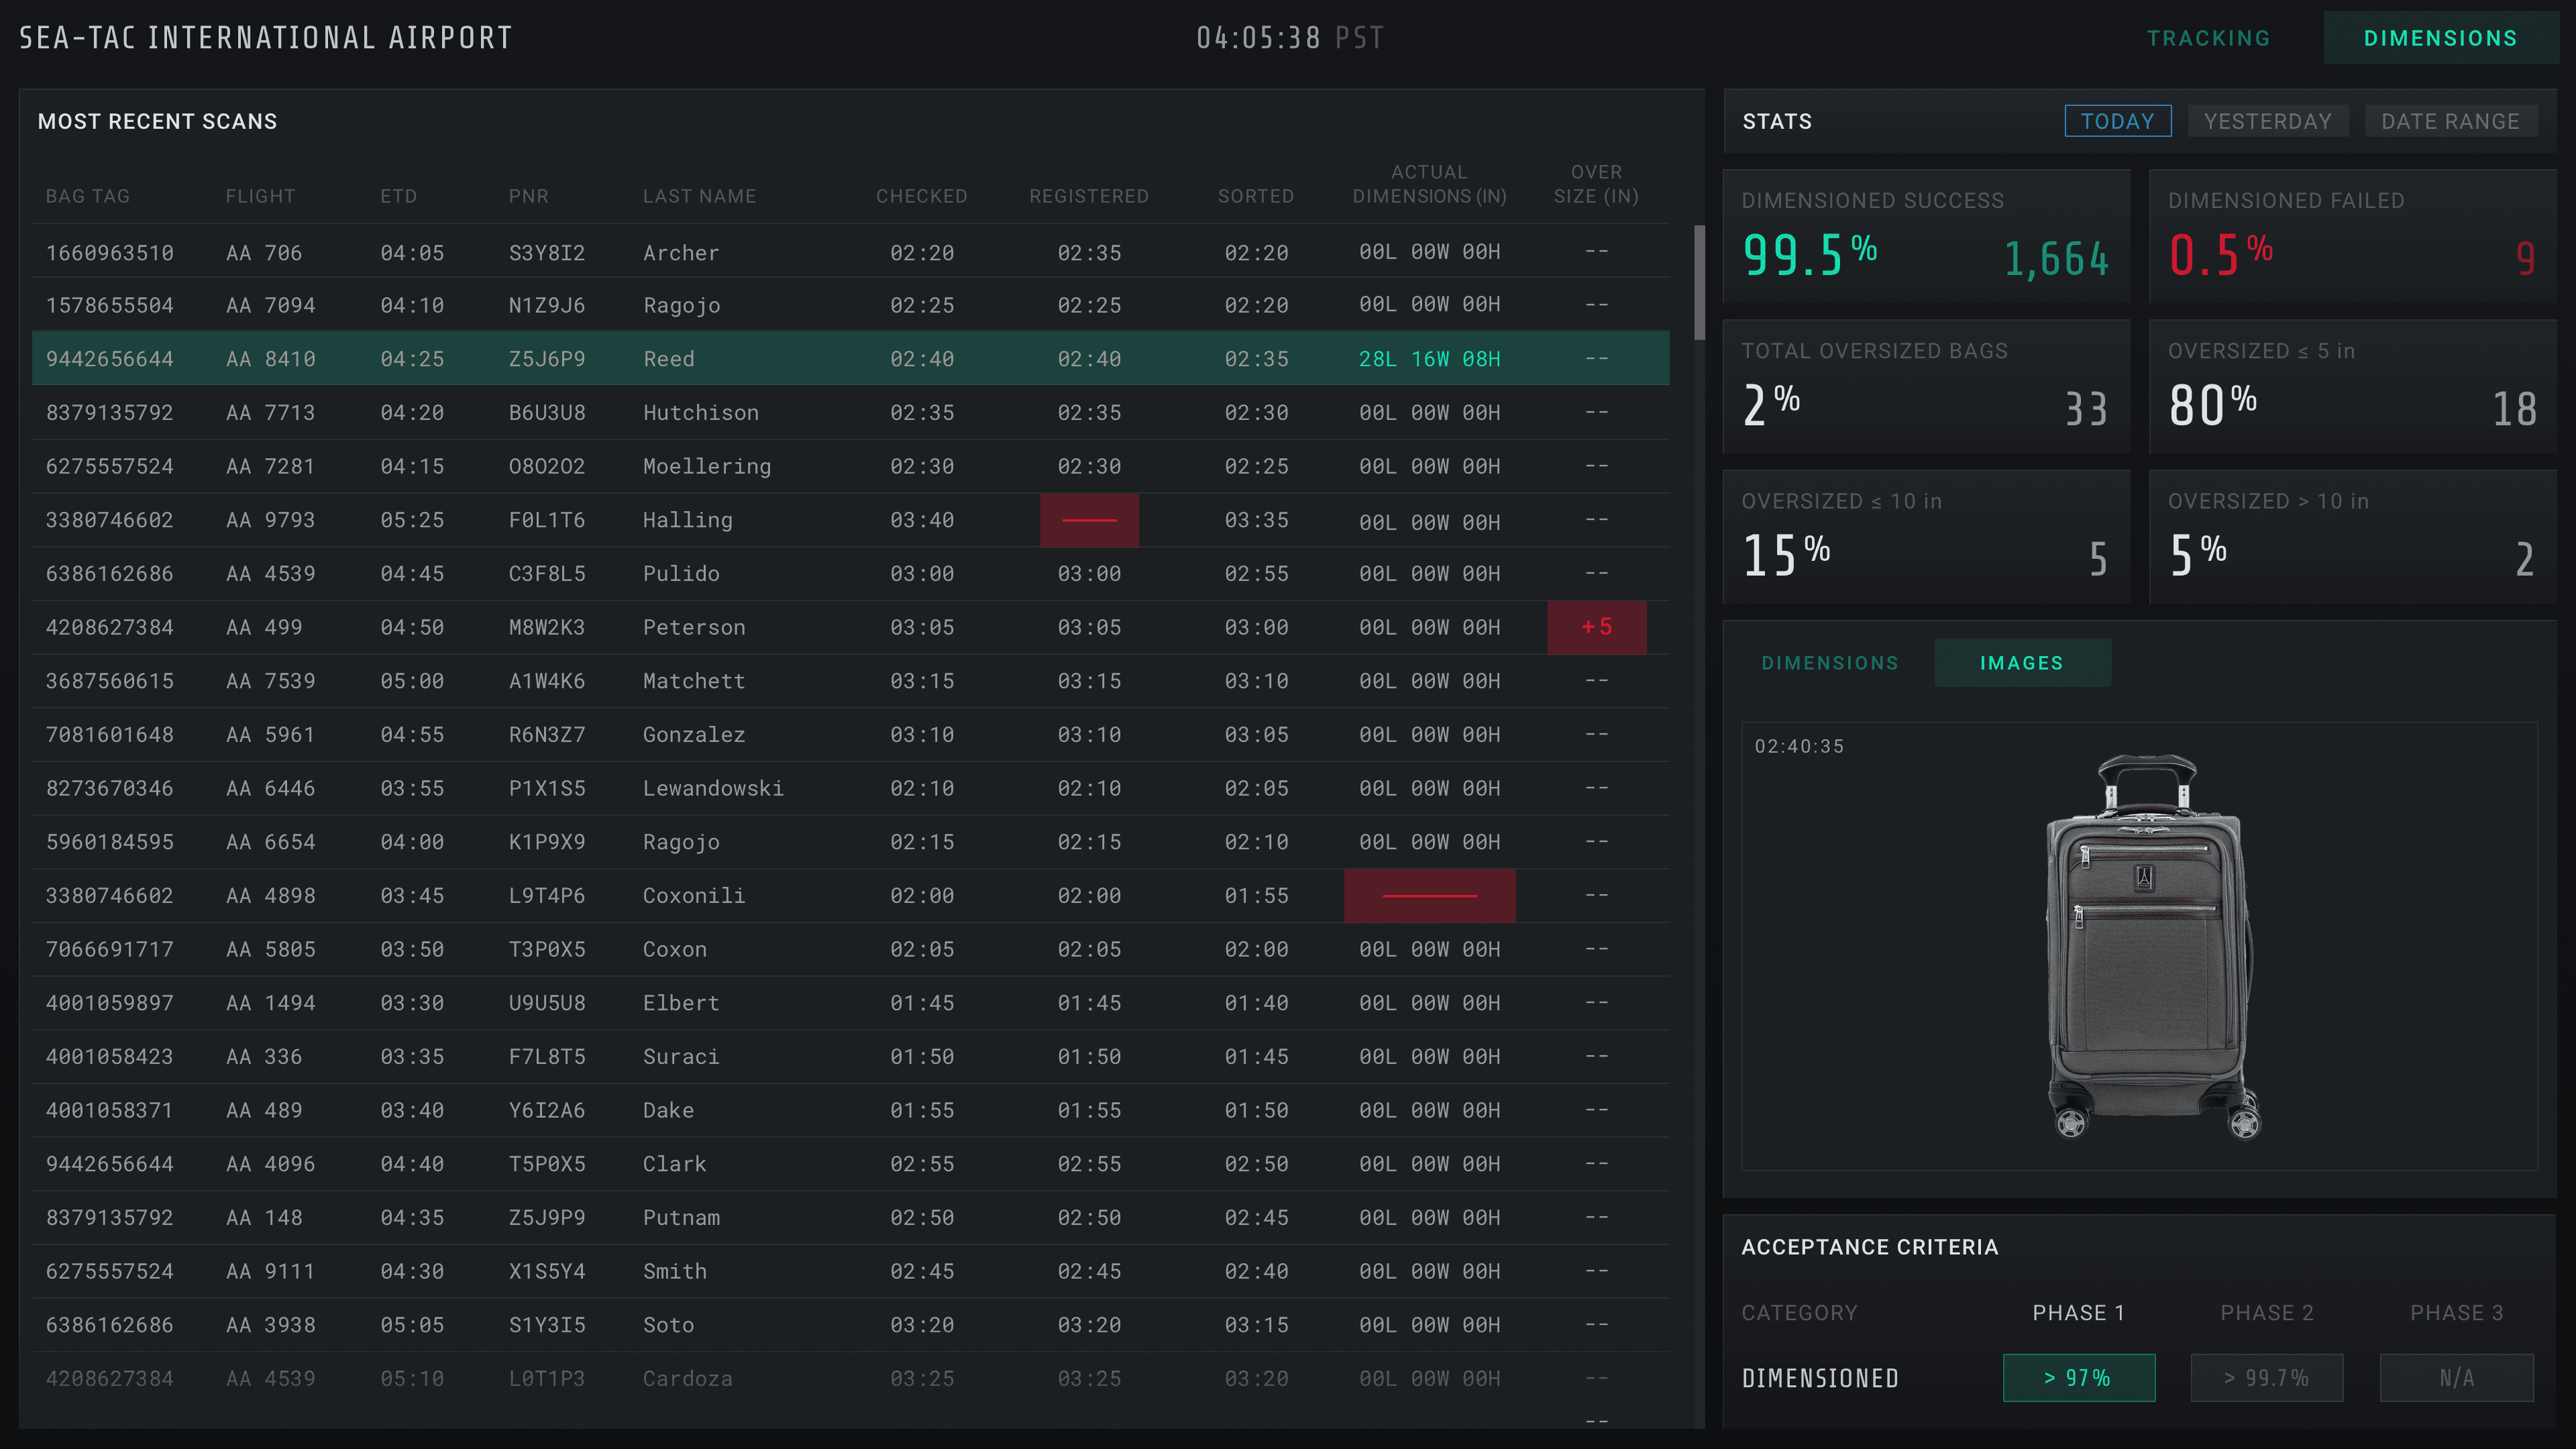Image resolution: width=2576 pixels, height=1449 pixels.
Task: Click the Dimensioned Failed stat card
Action: [2352, 236]
